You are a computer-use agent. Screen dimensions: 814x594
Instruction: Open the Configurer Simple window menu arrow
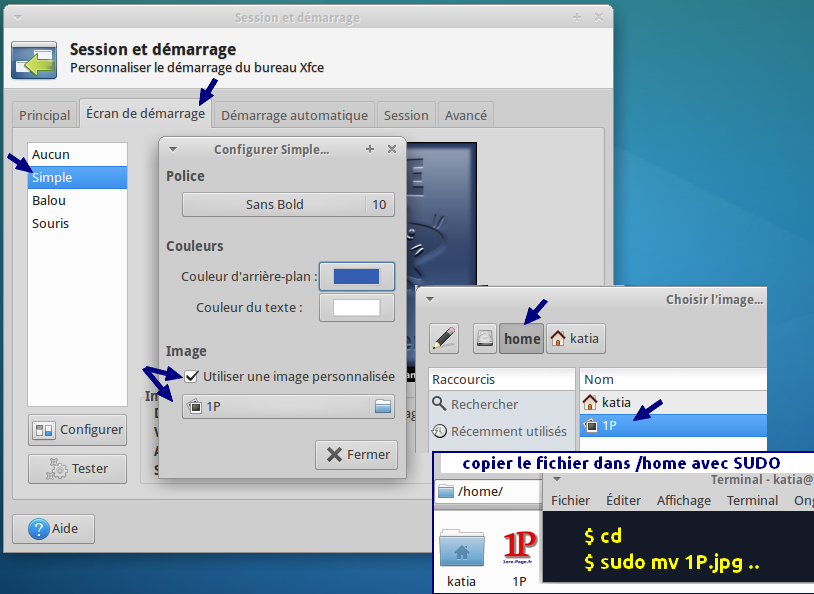coord(173,149)
